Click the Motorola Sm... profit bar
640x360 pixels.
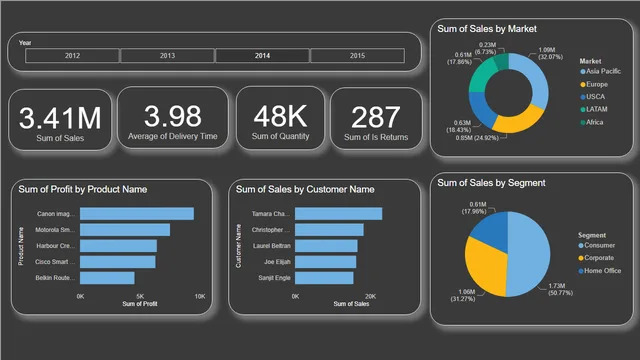(125, 229)
